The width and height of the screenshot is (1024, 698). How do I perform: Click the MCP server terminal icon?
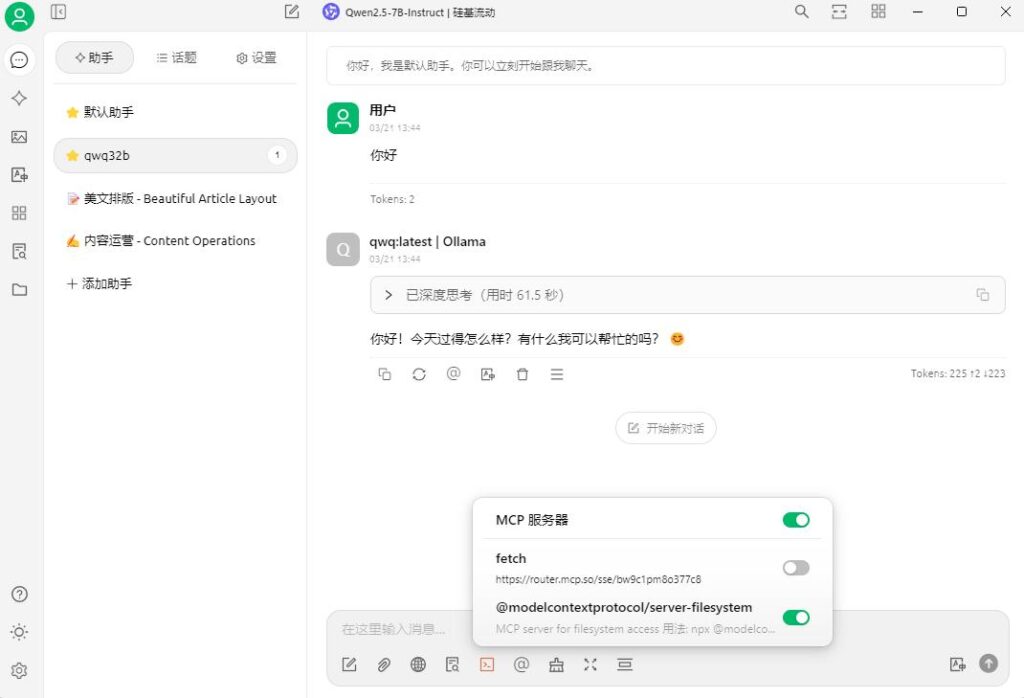(x=487, y=665)
